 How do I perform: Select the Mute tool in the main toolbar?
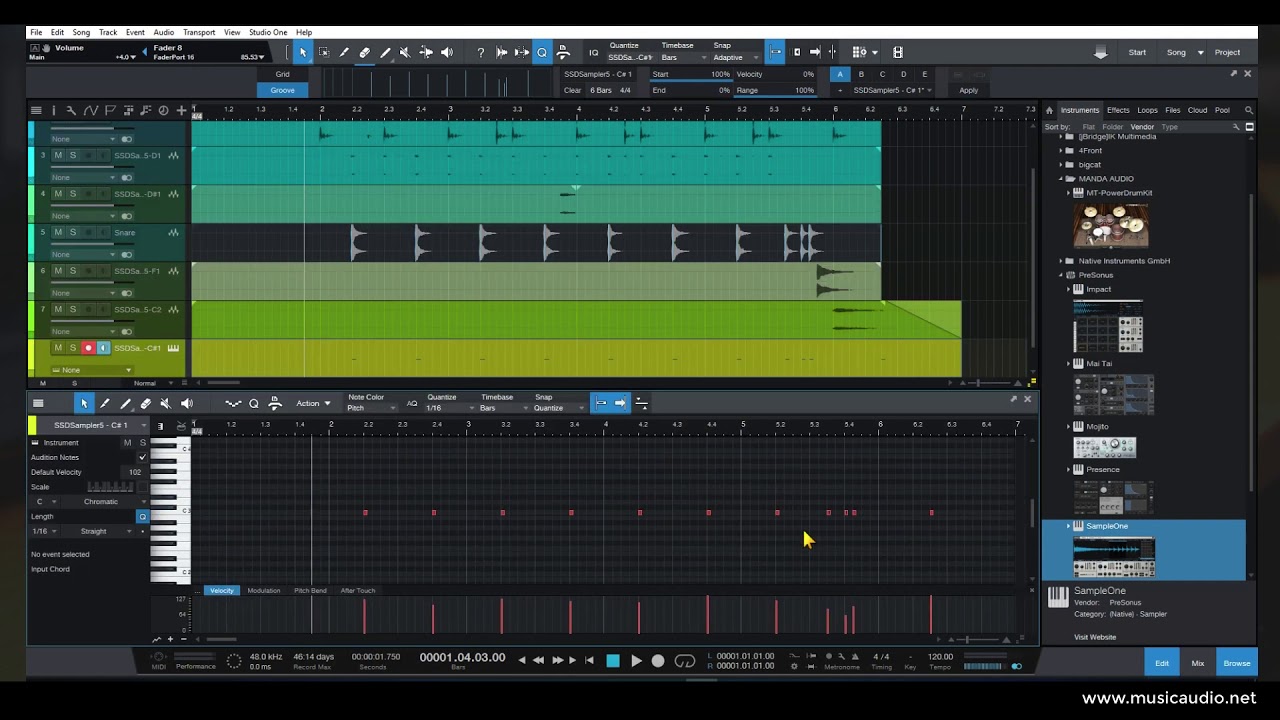coord(405,52)
